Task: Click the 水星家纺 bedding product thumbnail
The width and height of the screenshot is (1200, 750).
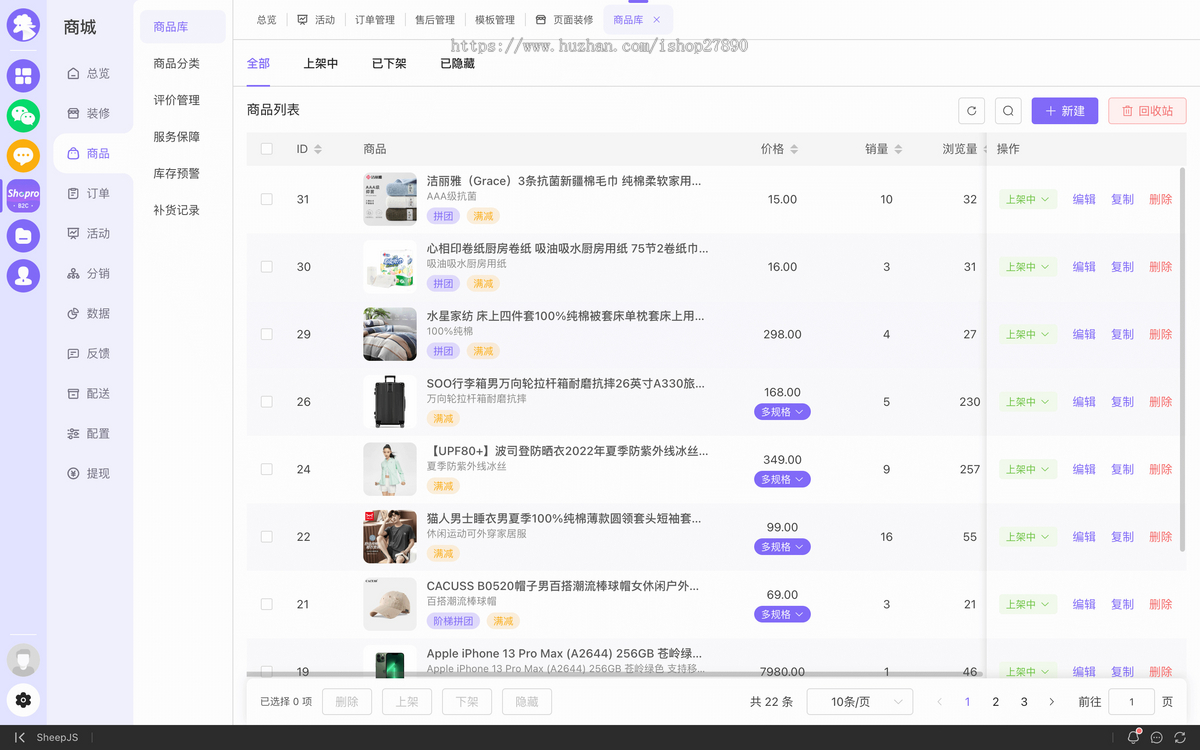Action: [x=390, y=334]
